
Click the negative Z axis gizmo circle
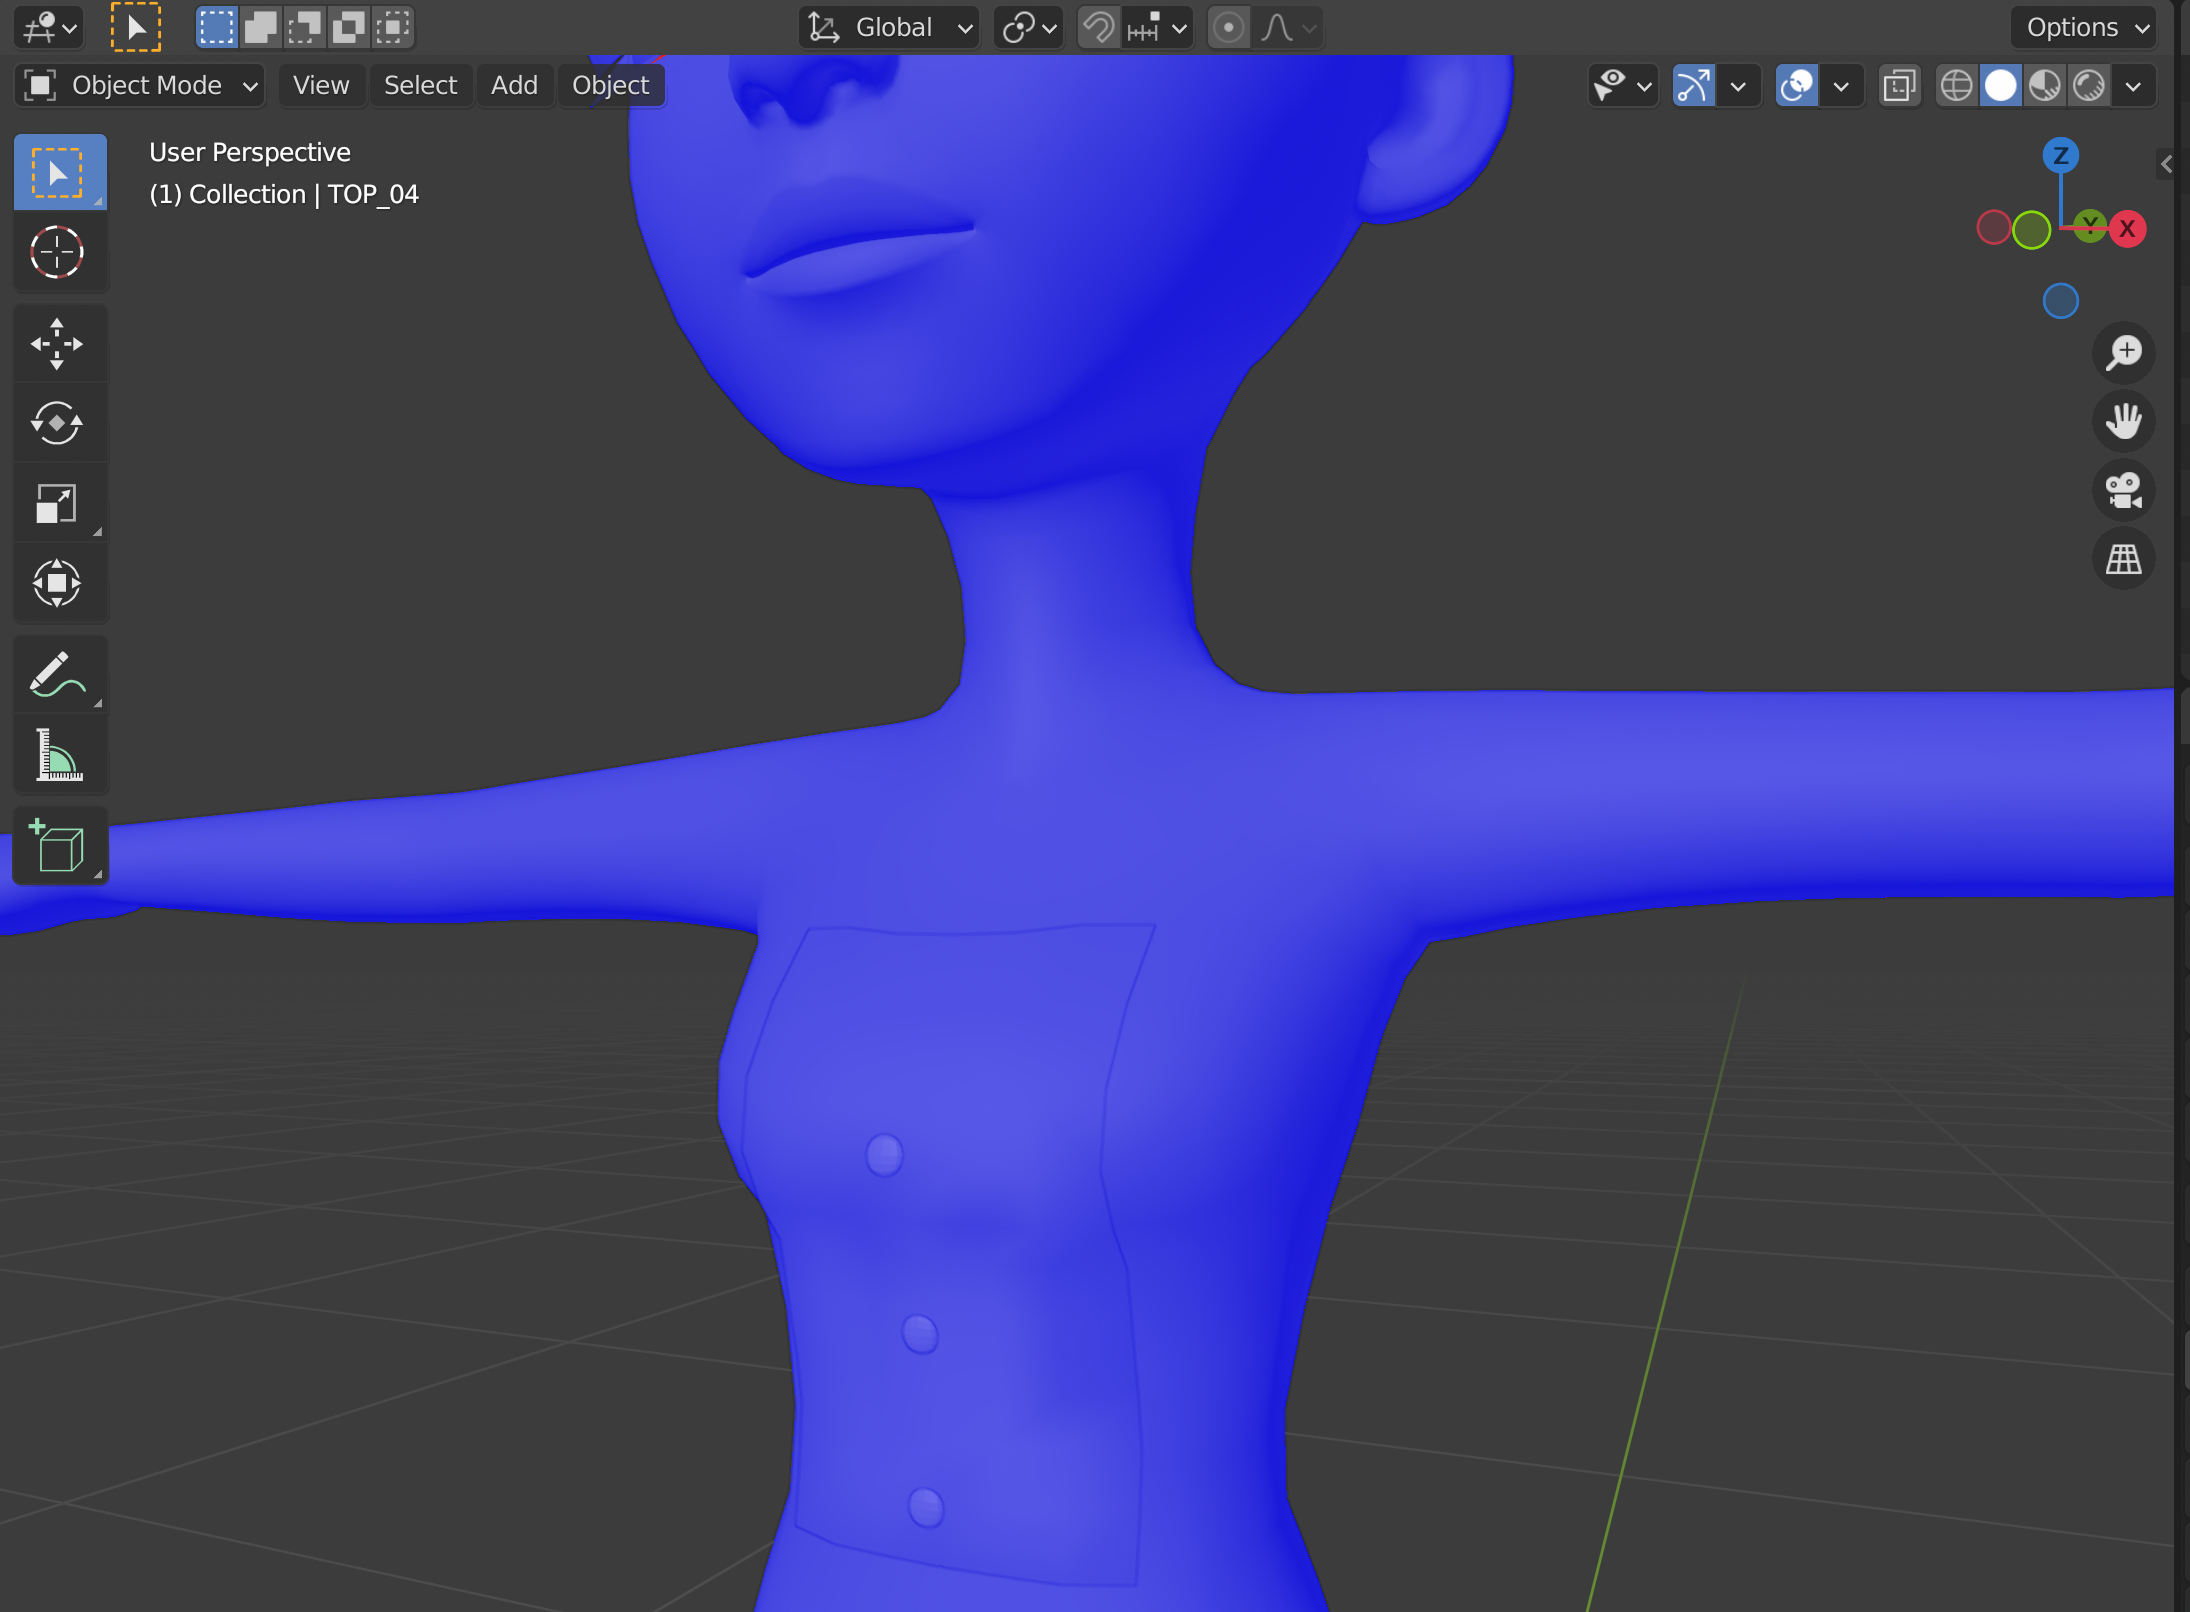click(x=2060, y=301)
